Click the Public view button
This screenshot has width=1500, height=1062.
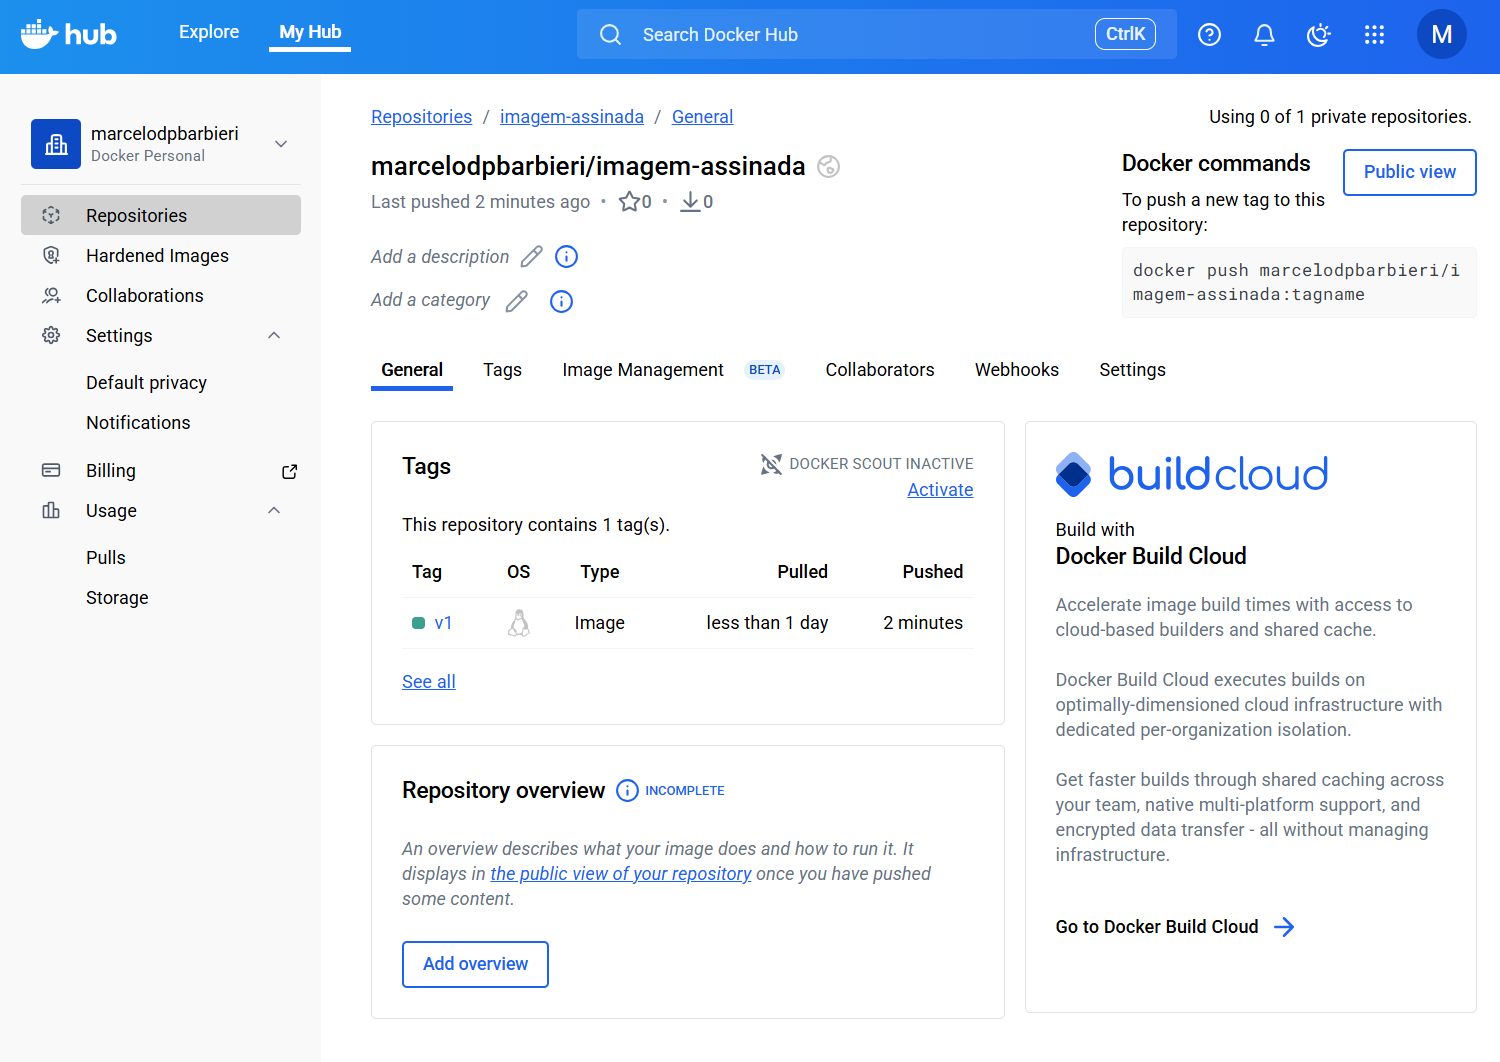(1409, 172)
